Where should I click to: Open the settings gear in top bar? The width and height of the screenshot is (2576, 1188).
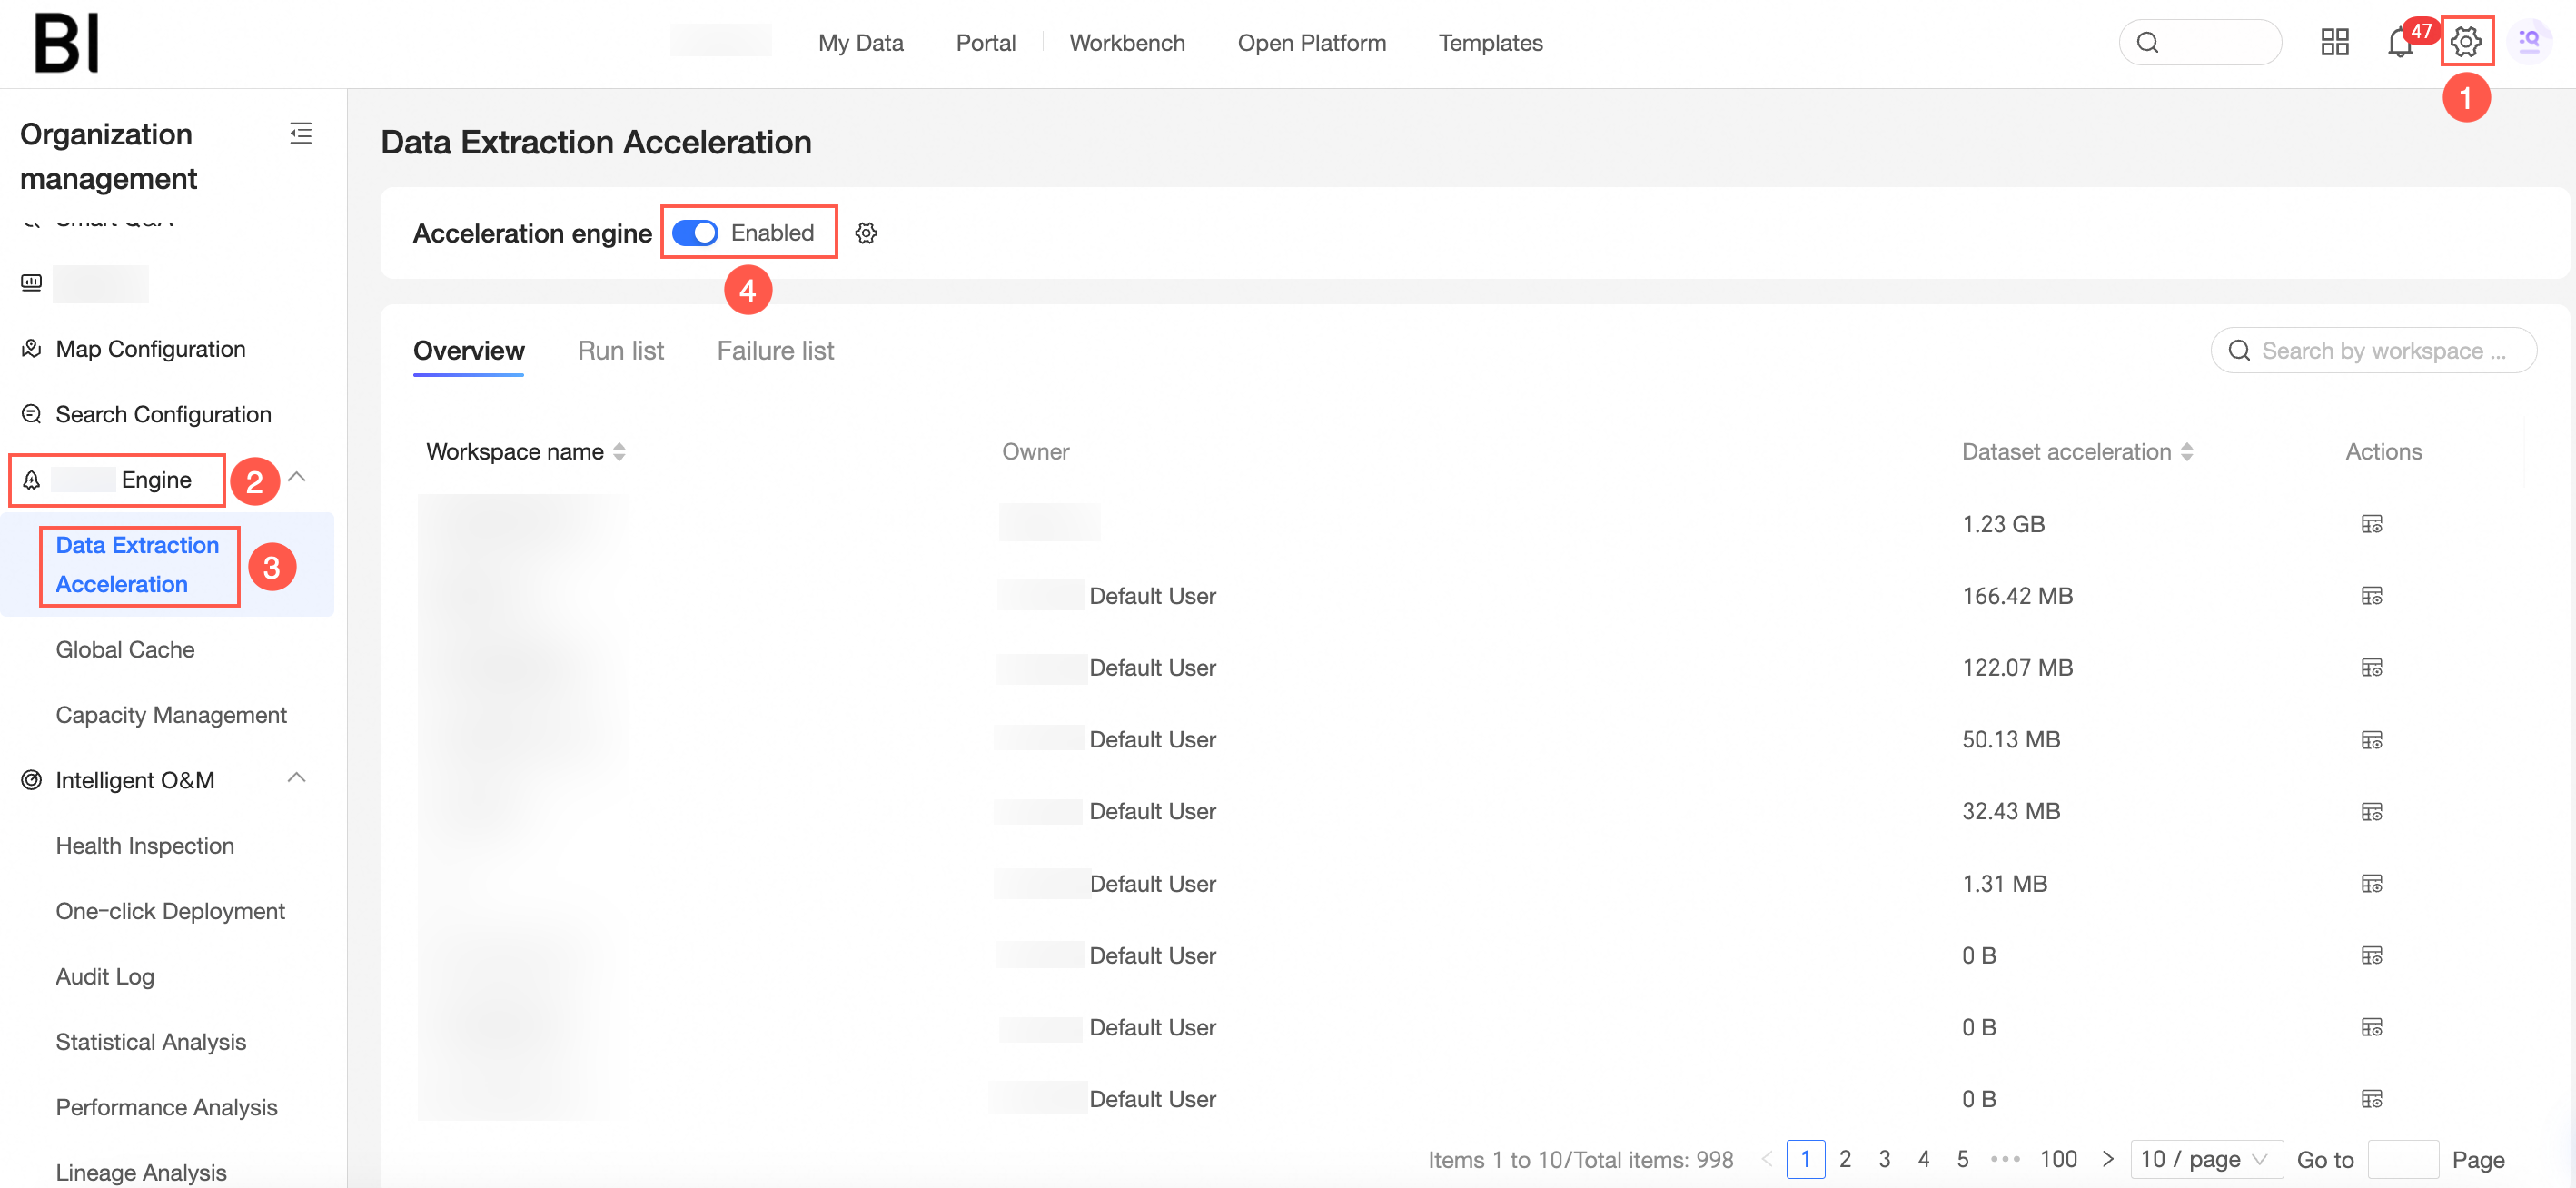click(2465, 42)
